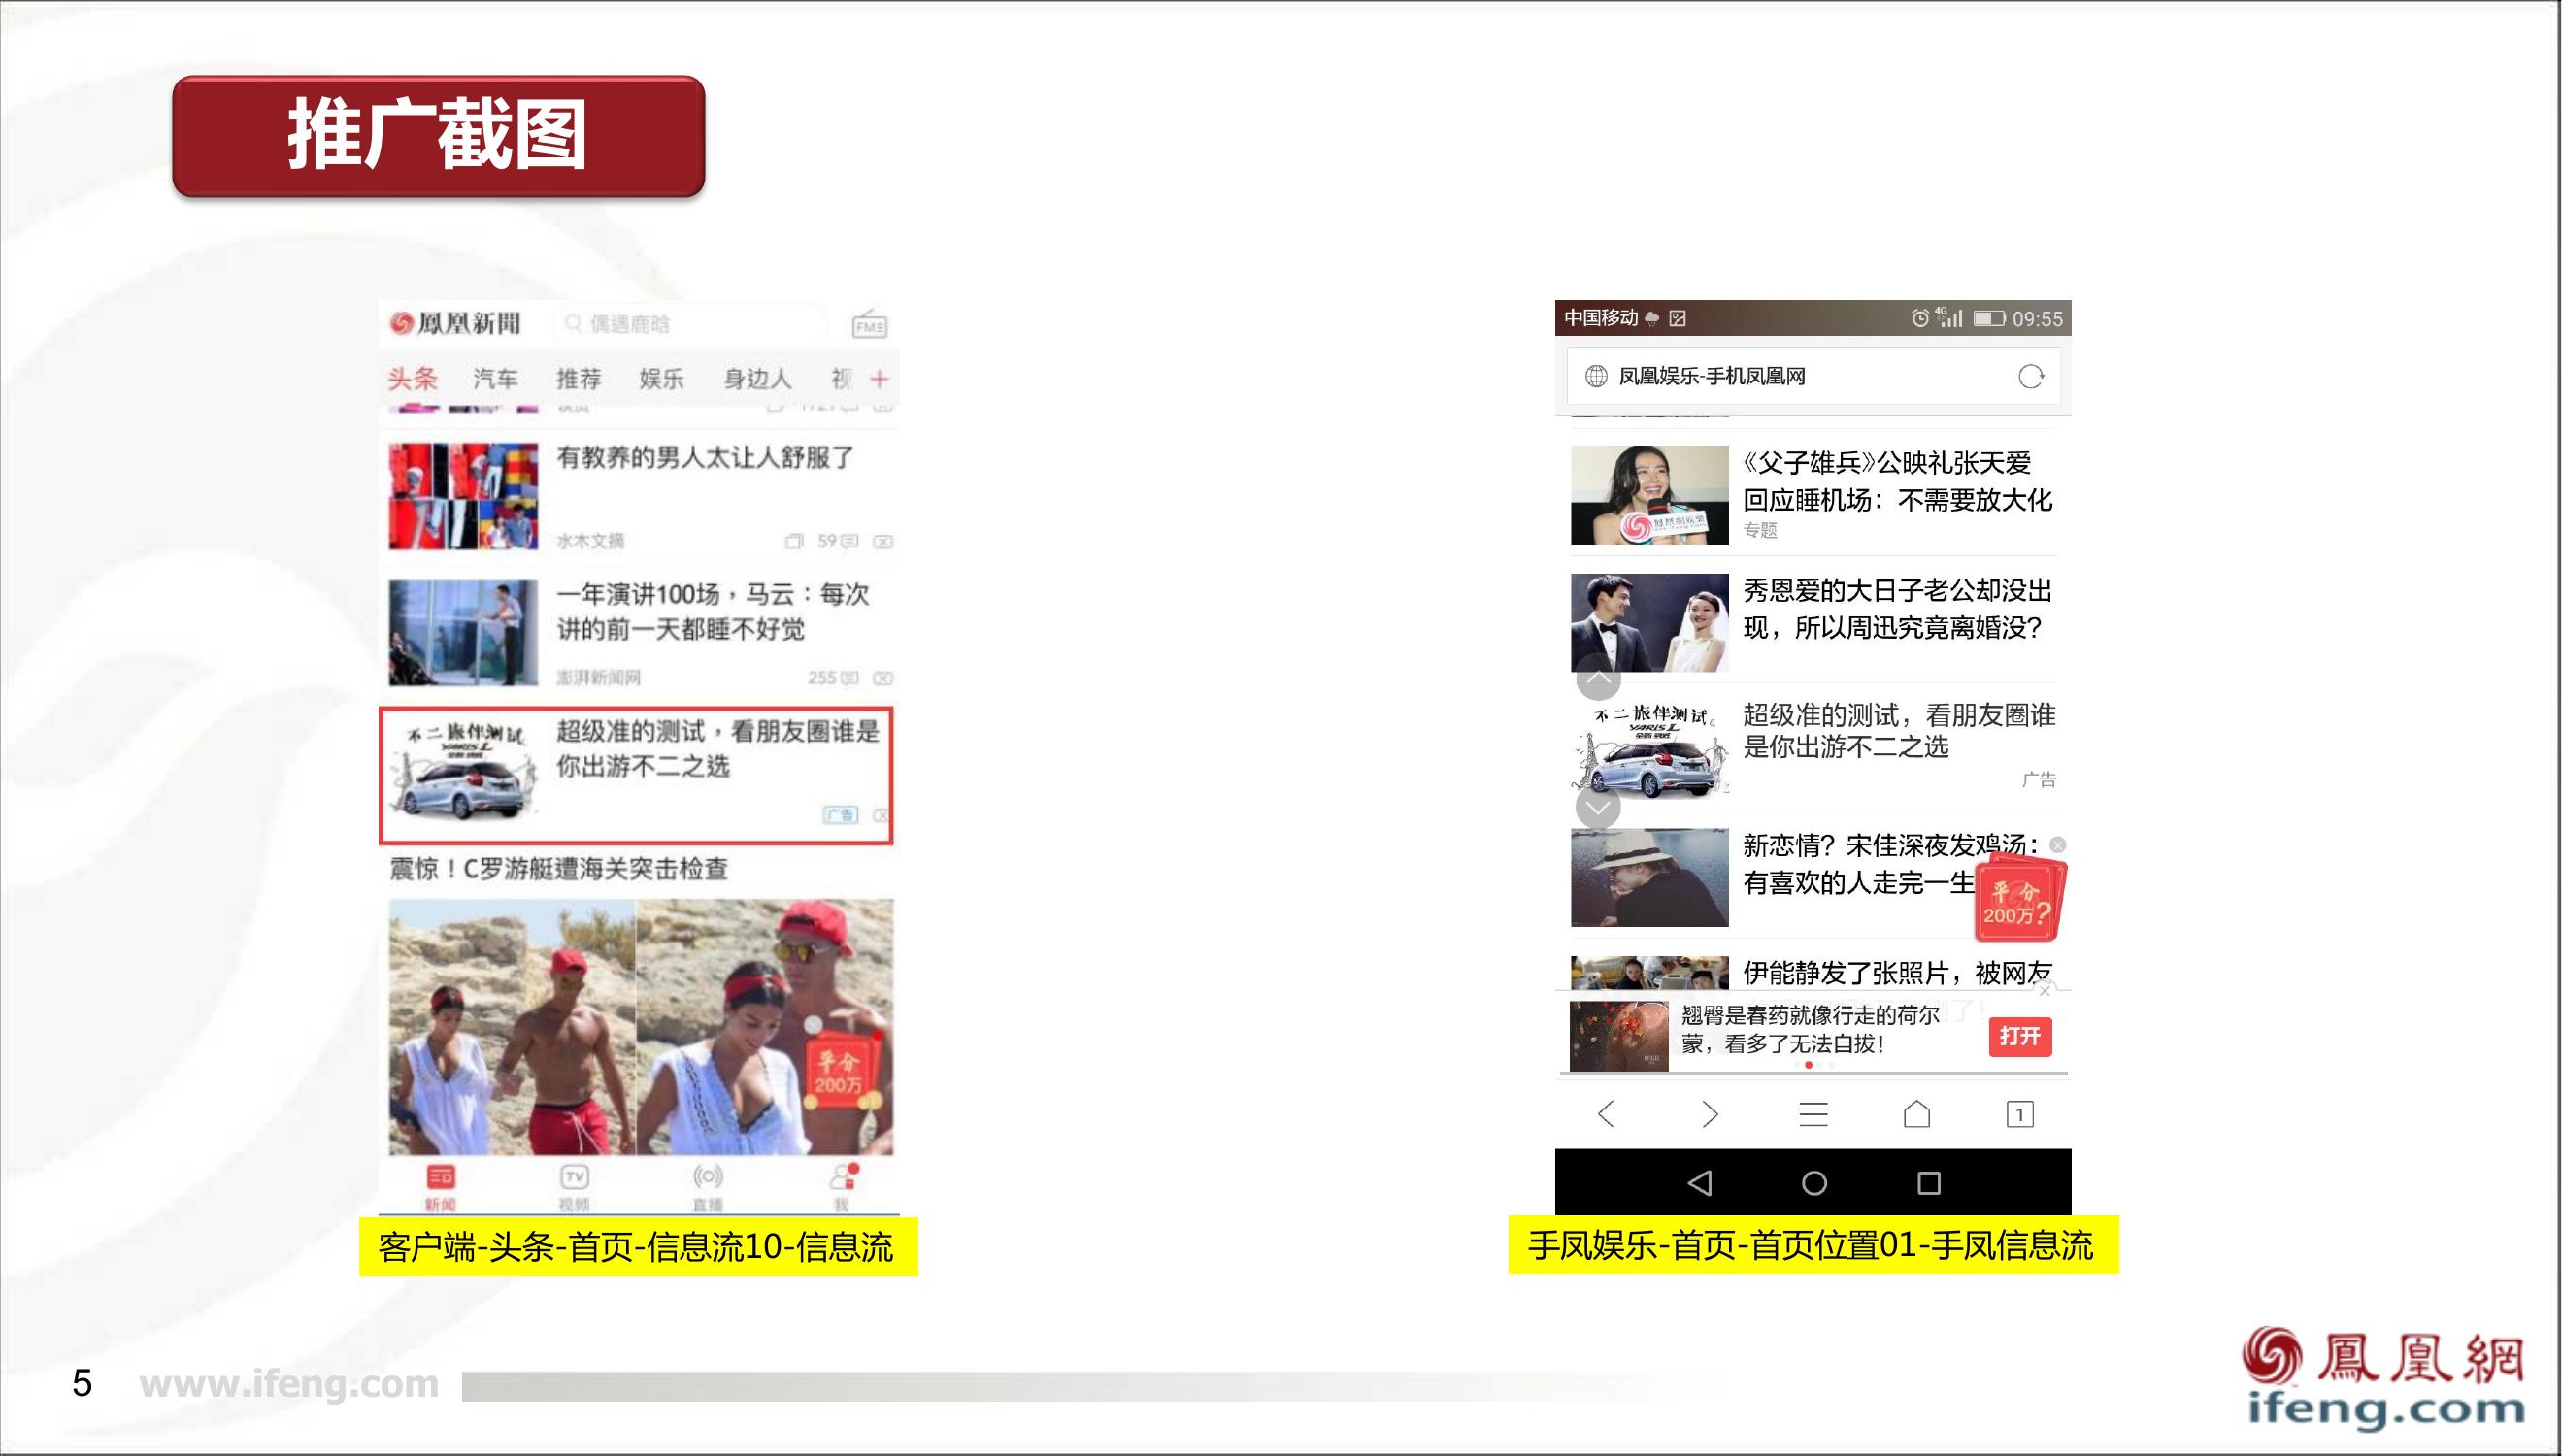This screenshot has height=1456, width=2562.
Task: Go forward with the browser forward arrow
Action: pos(1710,1114)
